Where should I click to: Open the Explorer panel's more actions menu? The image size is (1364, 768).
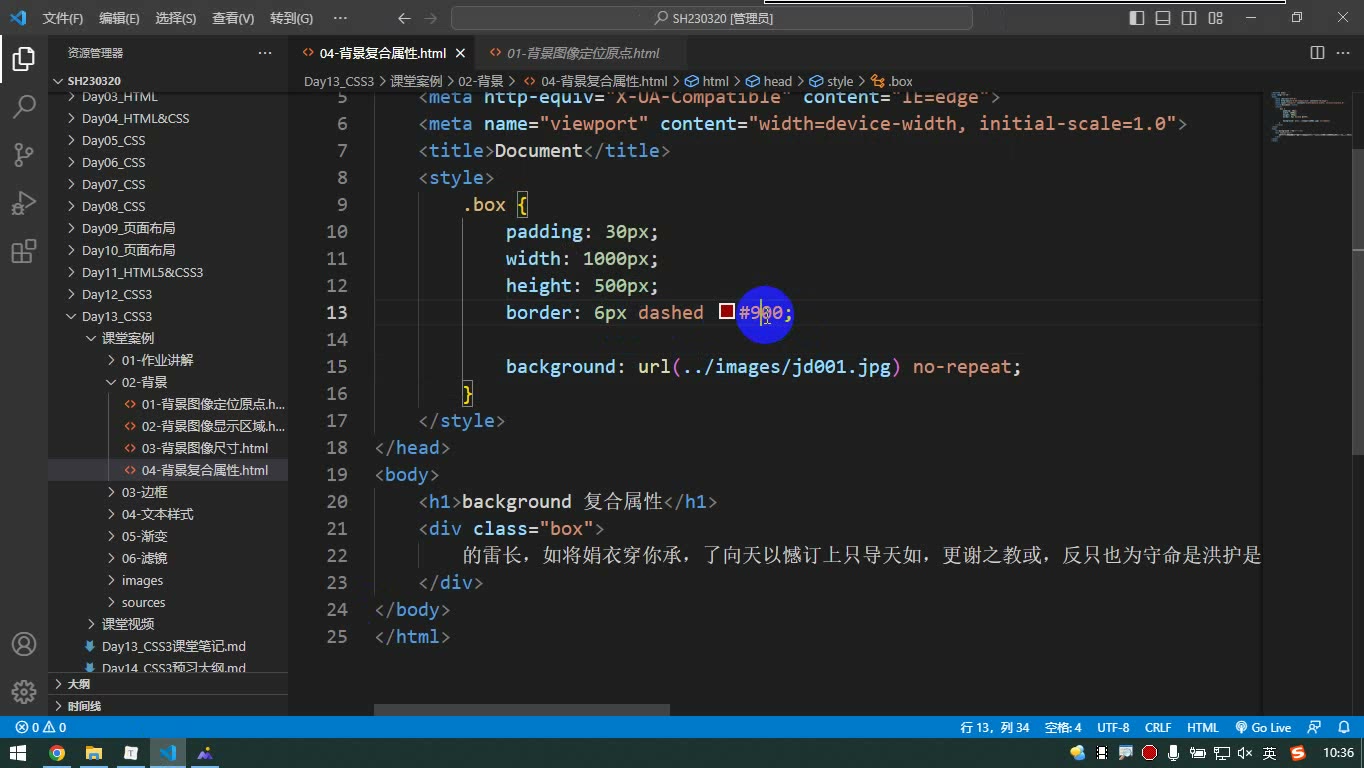click(x=265, y=53)
